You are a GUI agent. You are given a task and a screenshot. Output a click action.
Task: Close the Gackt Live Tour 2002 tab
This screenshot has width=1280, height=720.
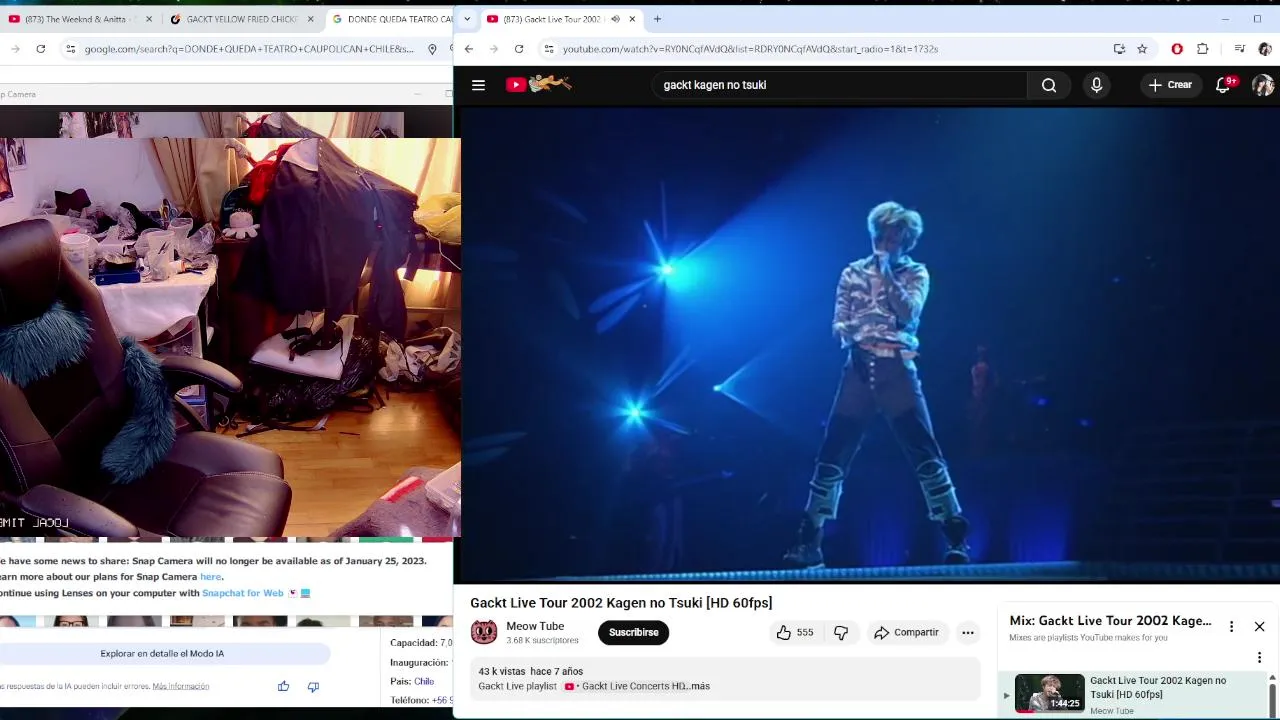[632, 19]
